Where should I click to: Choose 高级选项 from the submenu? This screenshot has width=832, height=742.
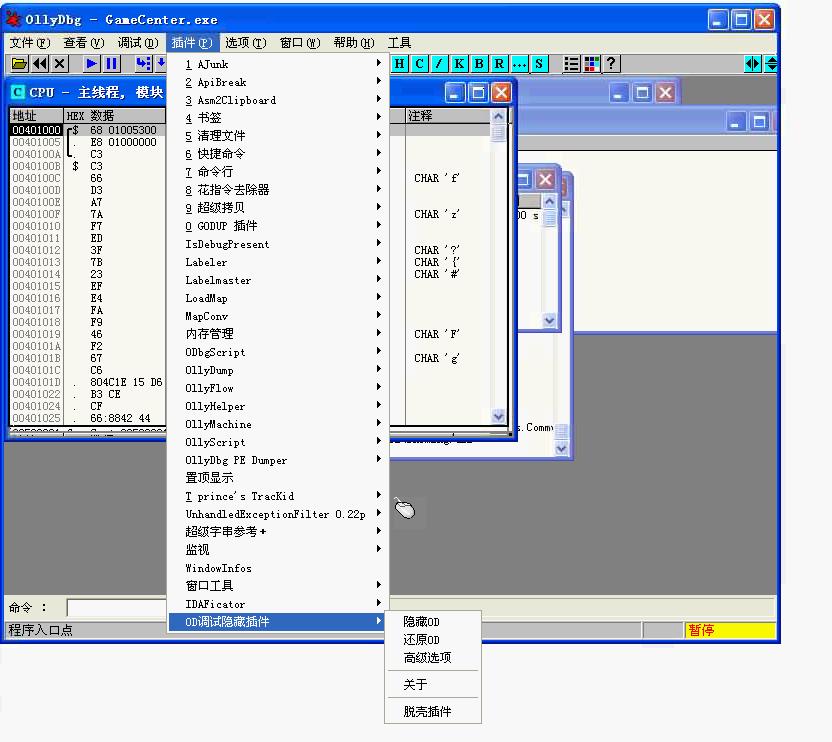coord(432,658)
